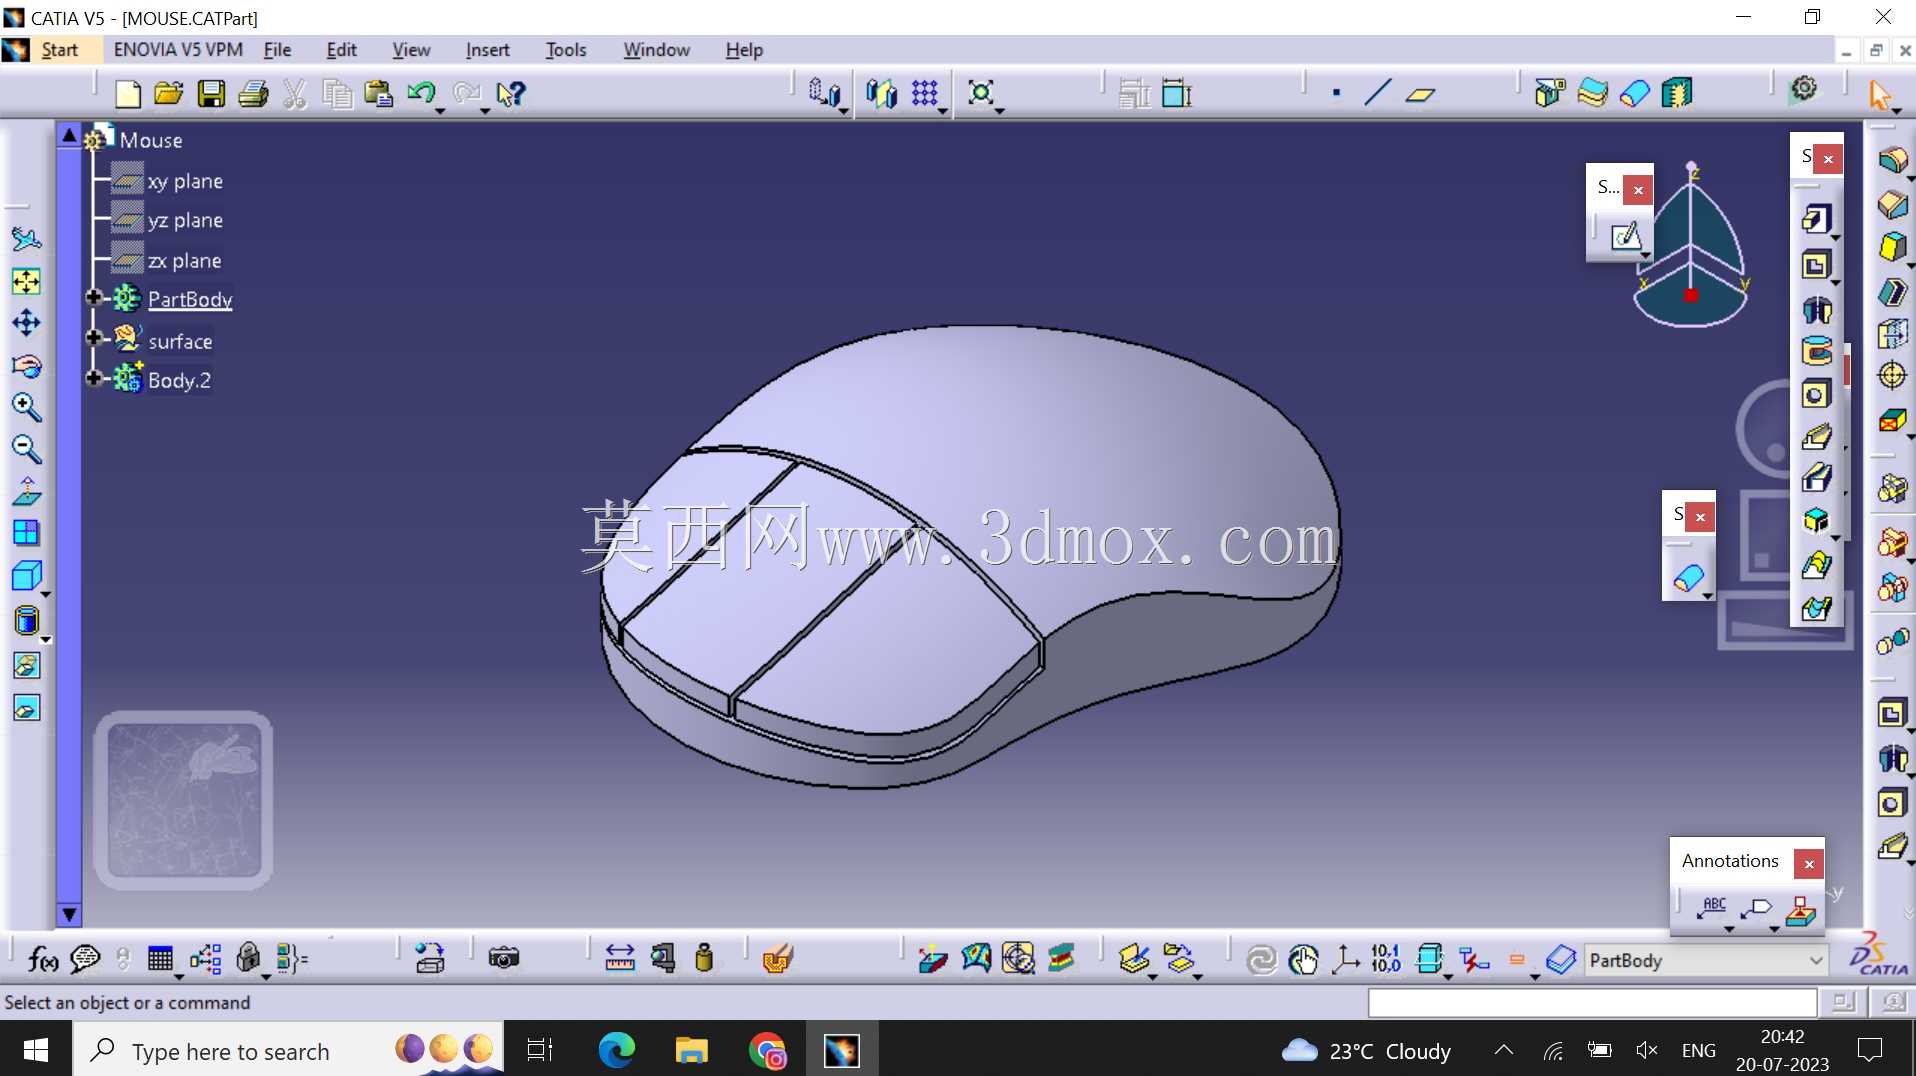Click the Zoom Out magnifier icon

click(x=27, y=450)
